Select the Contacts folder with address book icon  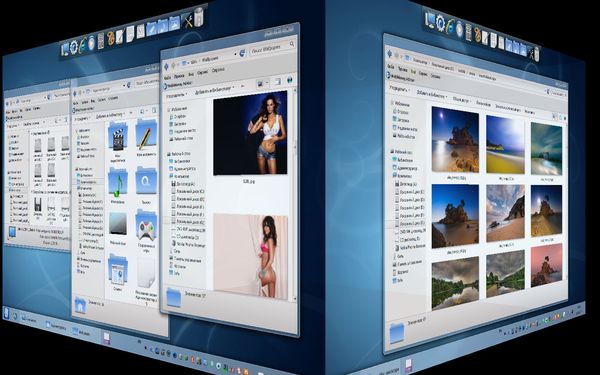pos(118,270)
